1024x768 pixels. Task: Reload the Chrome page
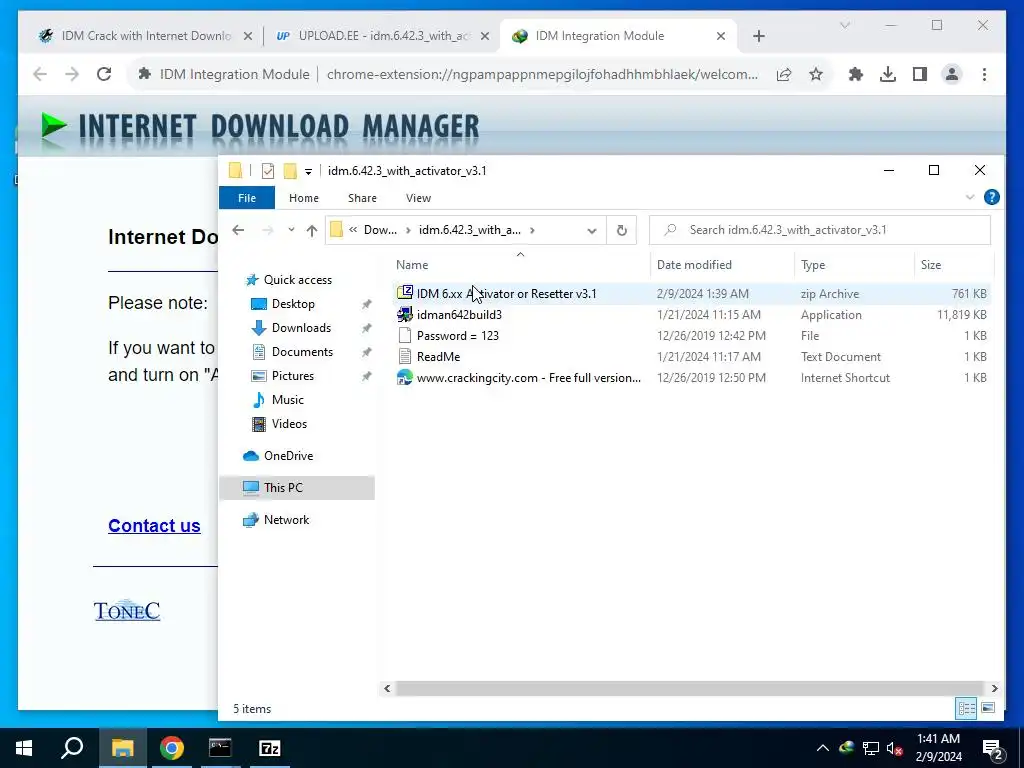pos(104,74)
